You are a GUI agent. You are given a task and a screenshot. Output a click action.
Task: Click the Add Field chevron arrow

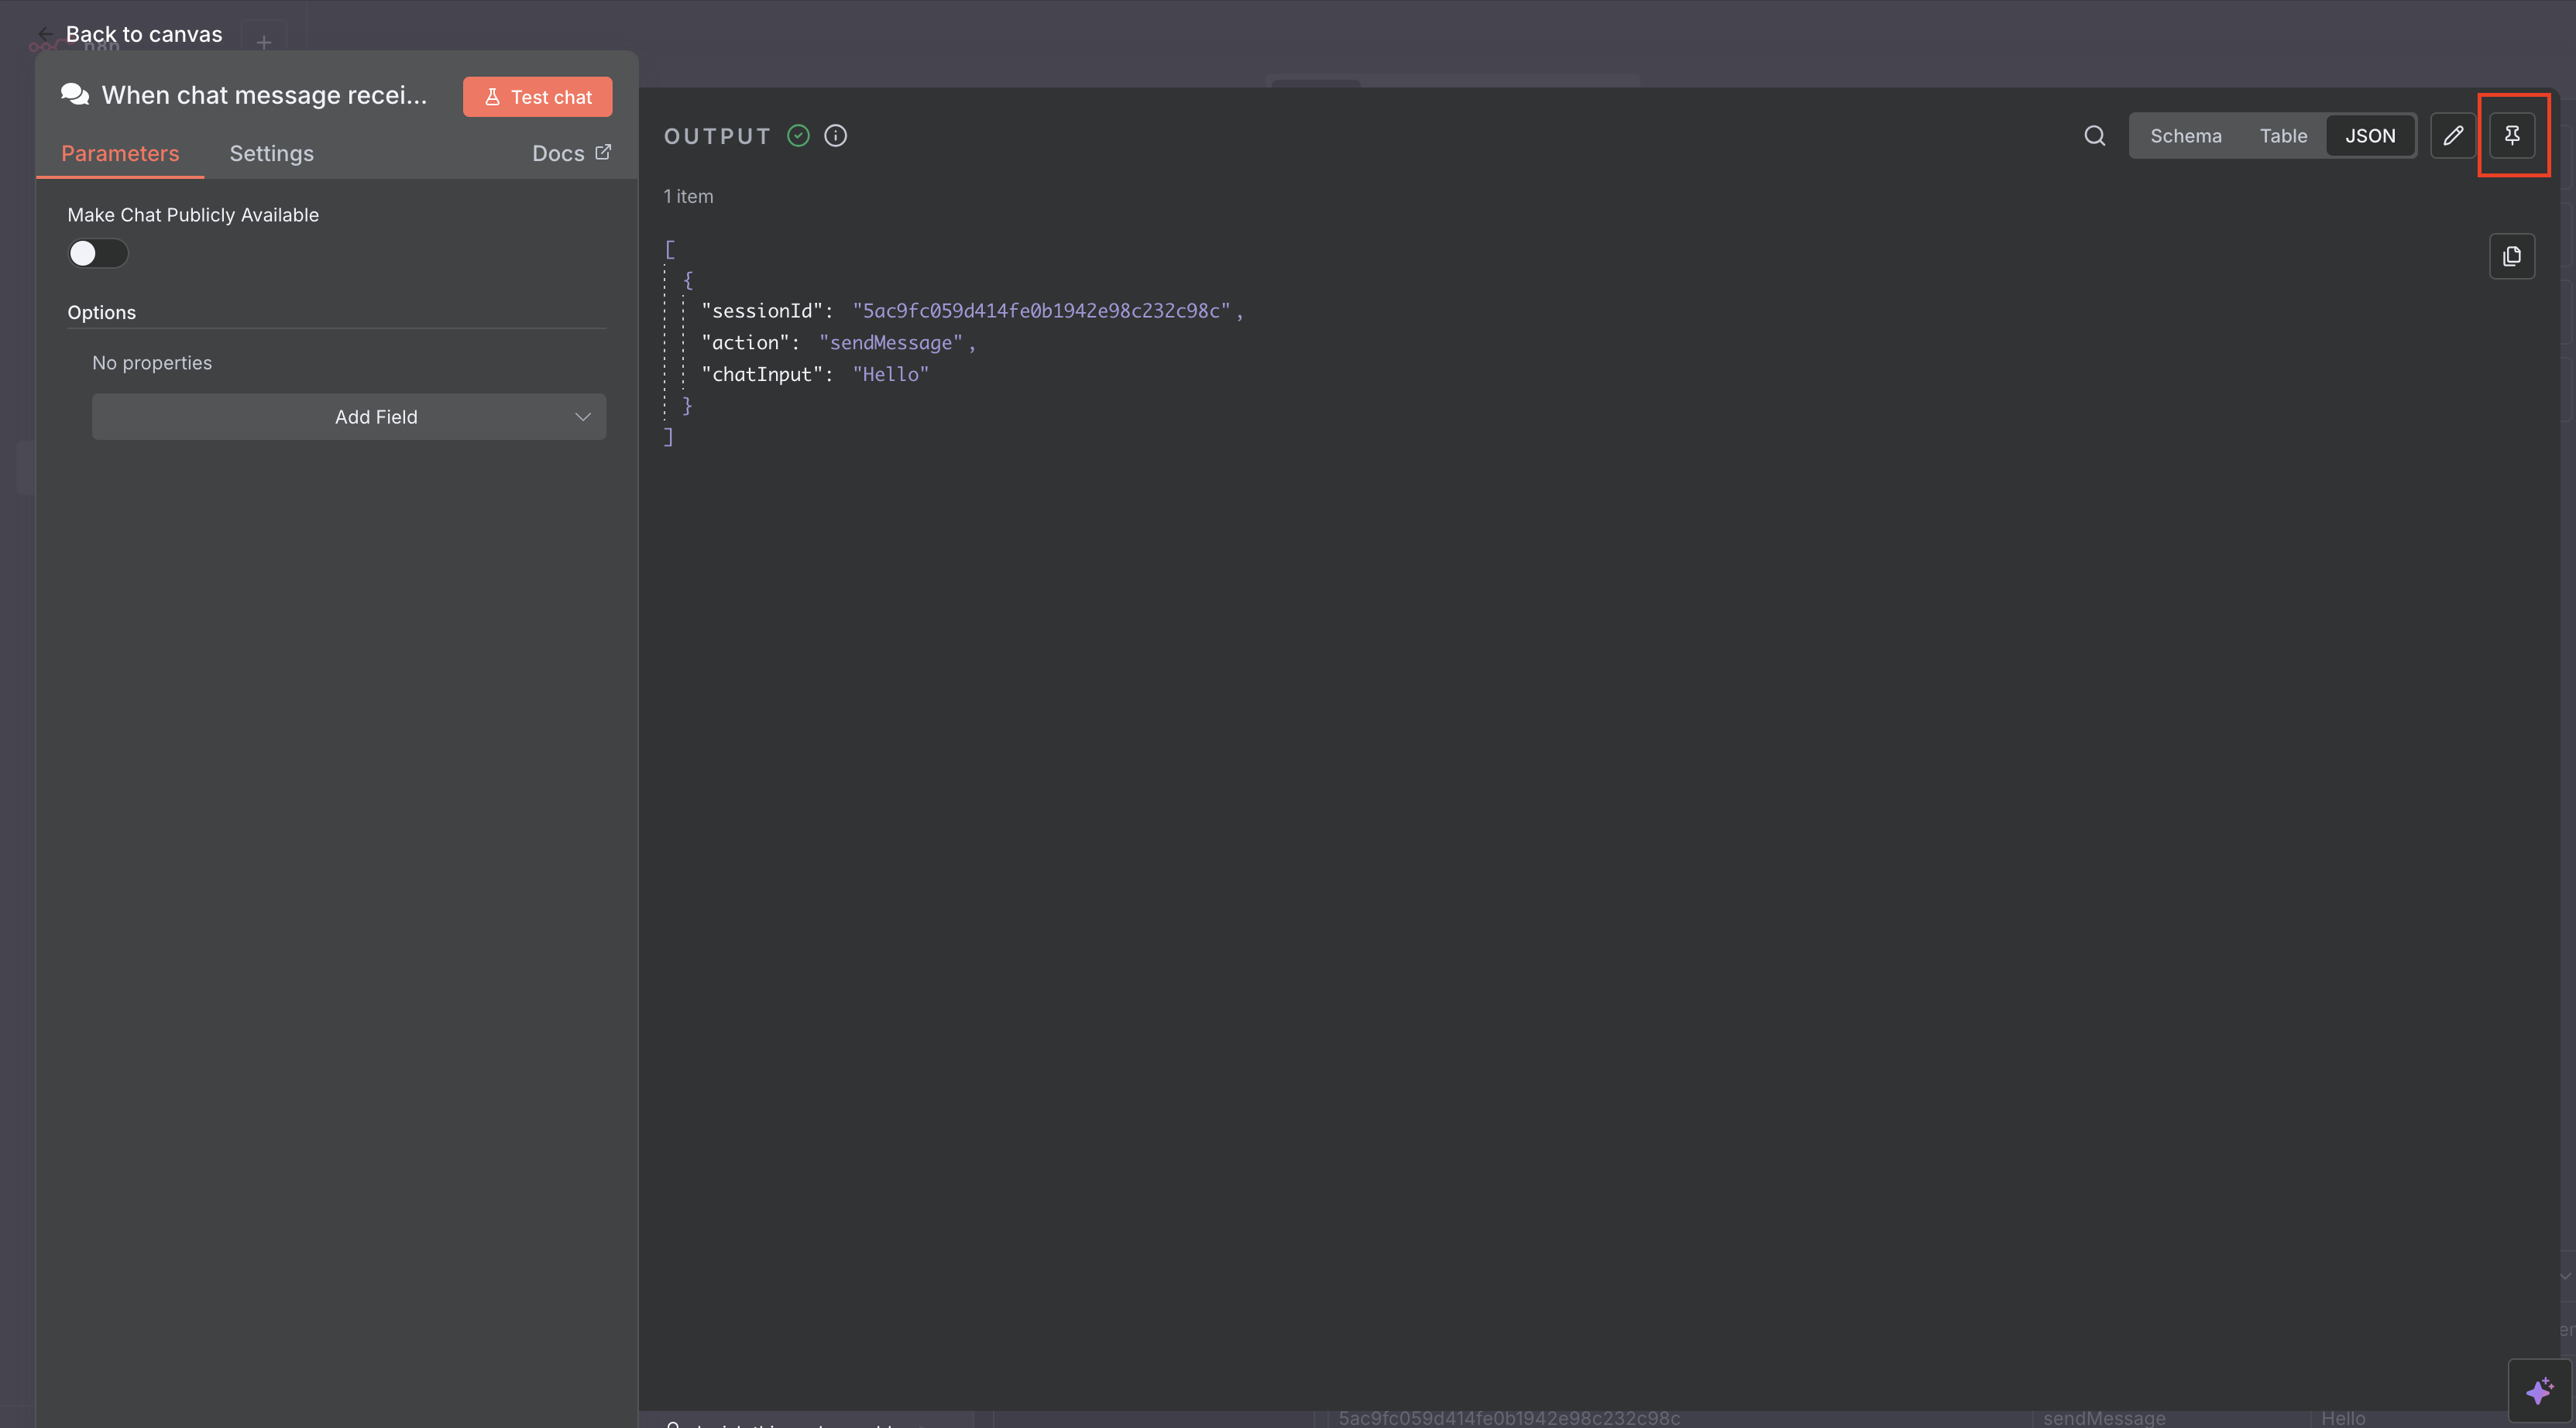coord(583,417)
